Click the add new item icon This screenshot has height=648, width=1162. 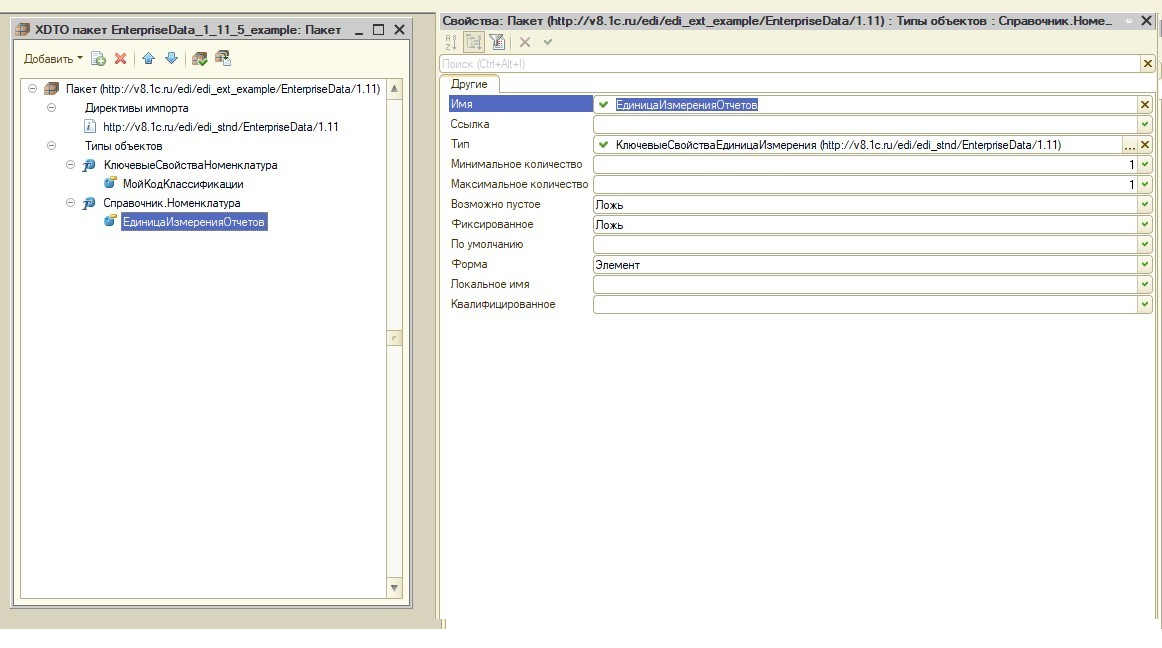(x=98, y=59)
